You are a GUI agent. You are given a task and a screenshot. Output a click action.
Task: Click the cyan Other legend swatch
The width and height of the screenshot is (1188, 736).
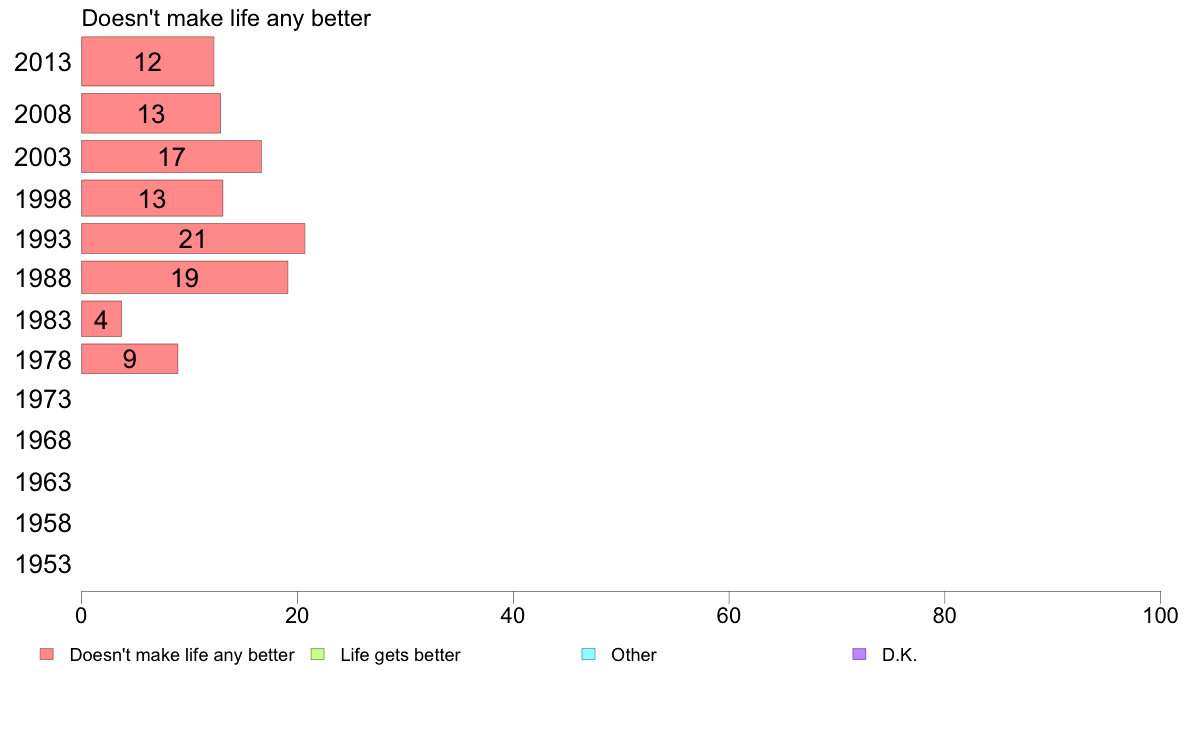[x=589, y=654]
